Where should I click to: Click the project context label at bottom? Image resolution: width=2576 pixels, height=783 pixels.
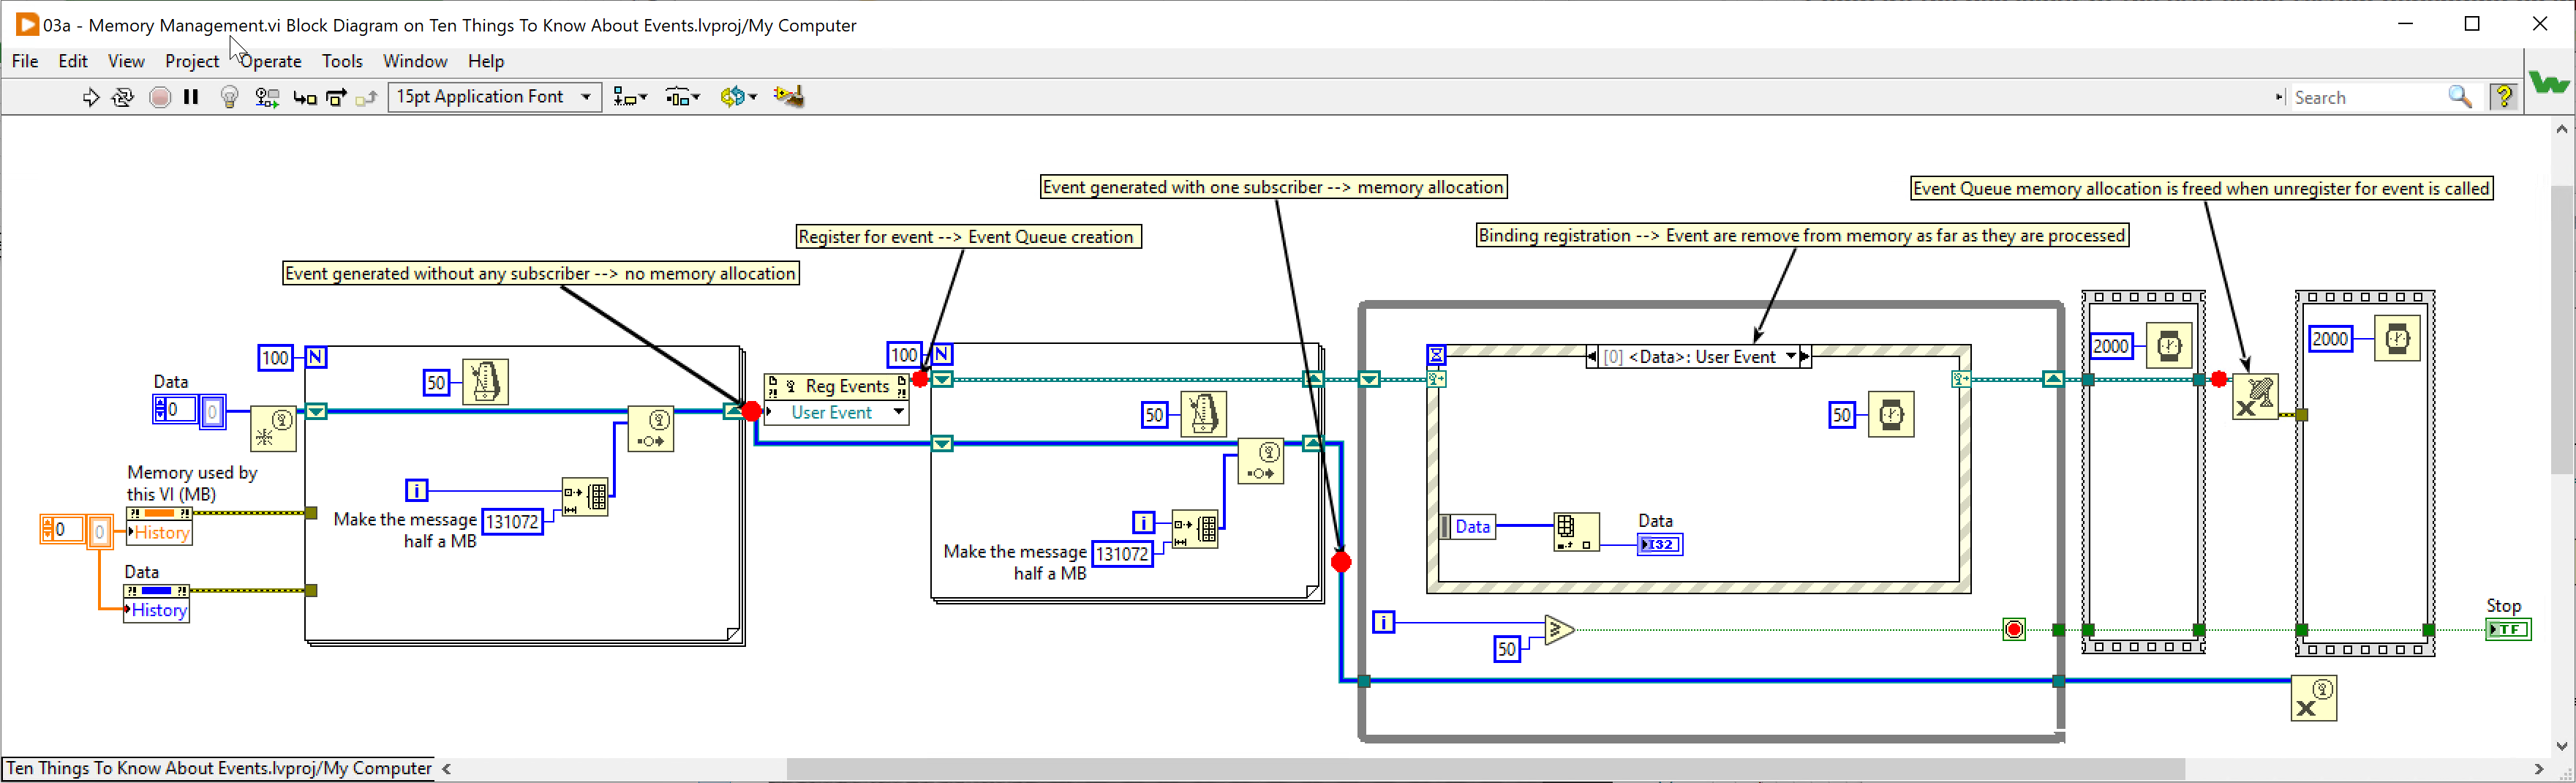[x=219, y=768]
